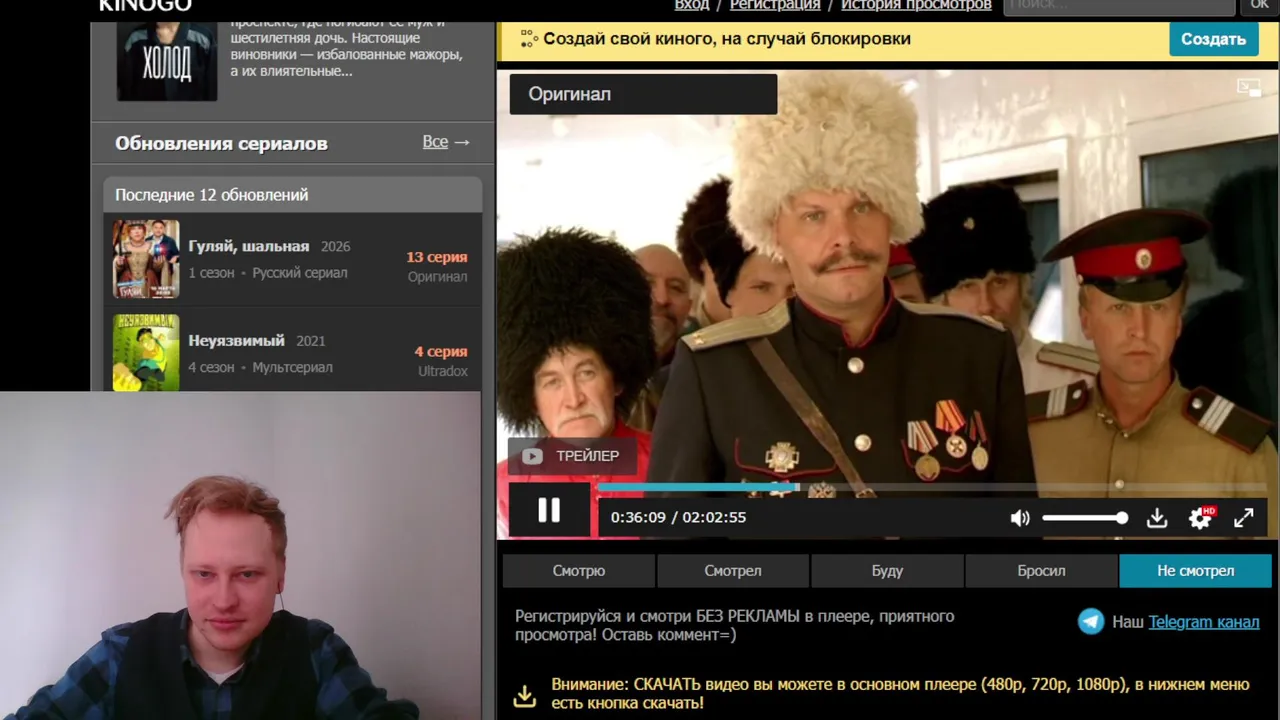Play the ТРЕЙЛЕР video
The width and height of the screenshot is (1280, 720).
point(572,456)
